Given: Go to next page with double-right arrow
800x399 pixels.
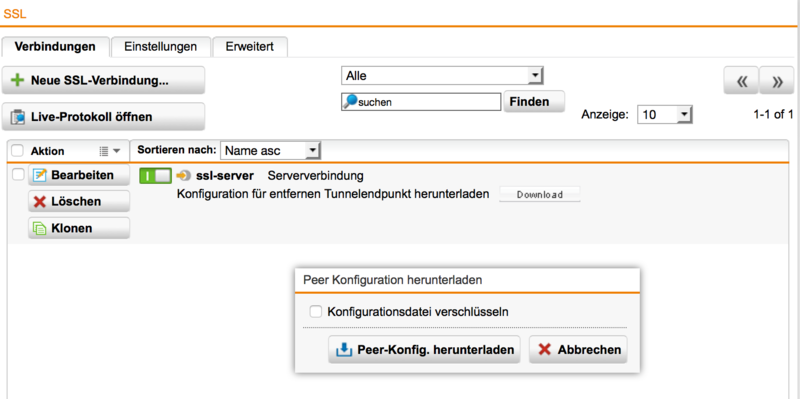Looking at the screenshot, I should [x=778, y=81].
